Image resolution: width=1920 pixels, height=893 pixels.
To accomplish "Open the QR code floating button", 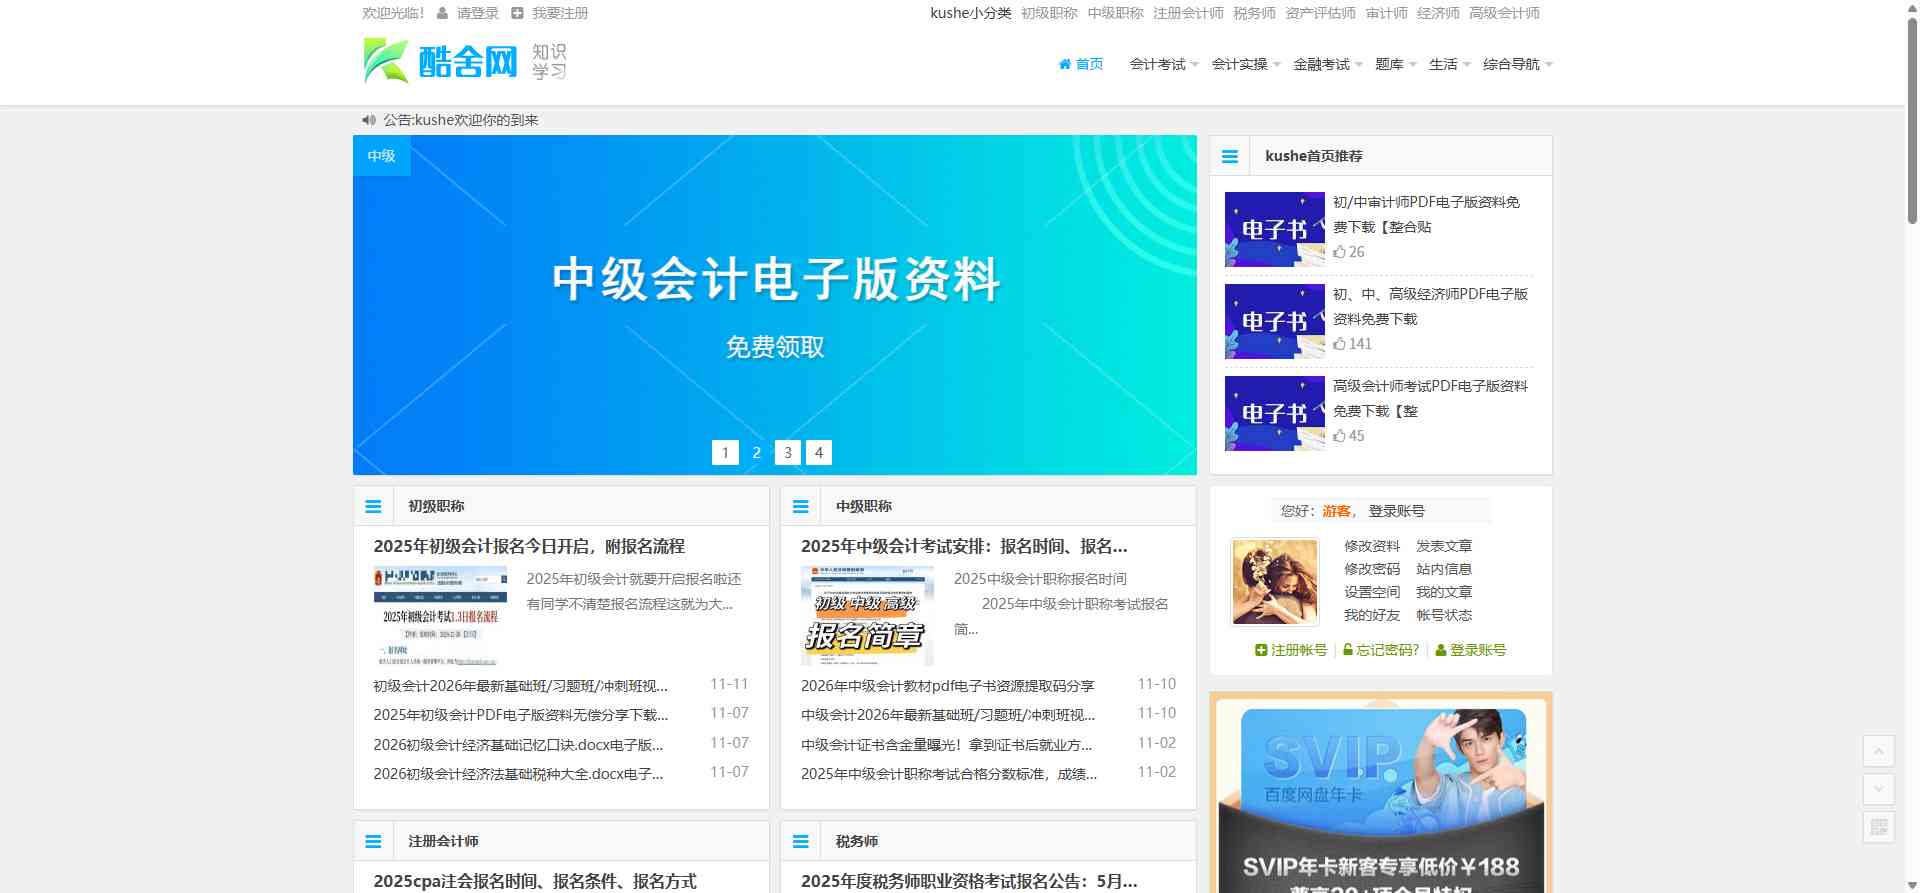I will click(1878, 827).
